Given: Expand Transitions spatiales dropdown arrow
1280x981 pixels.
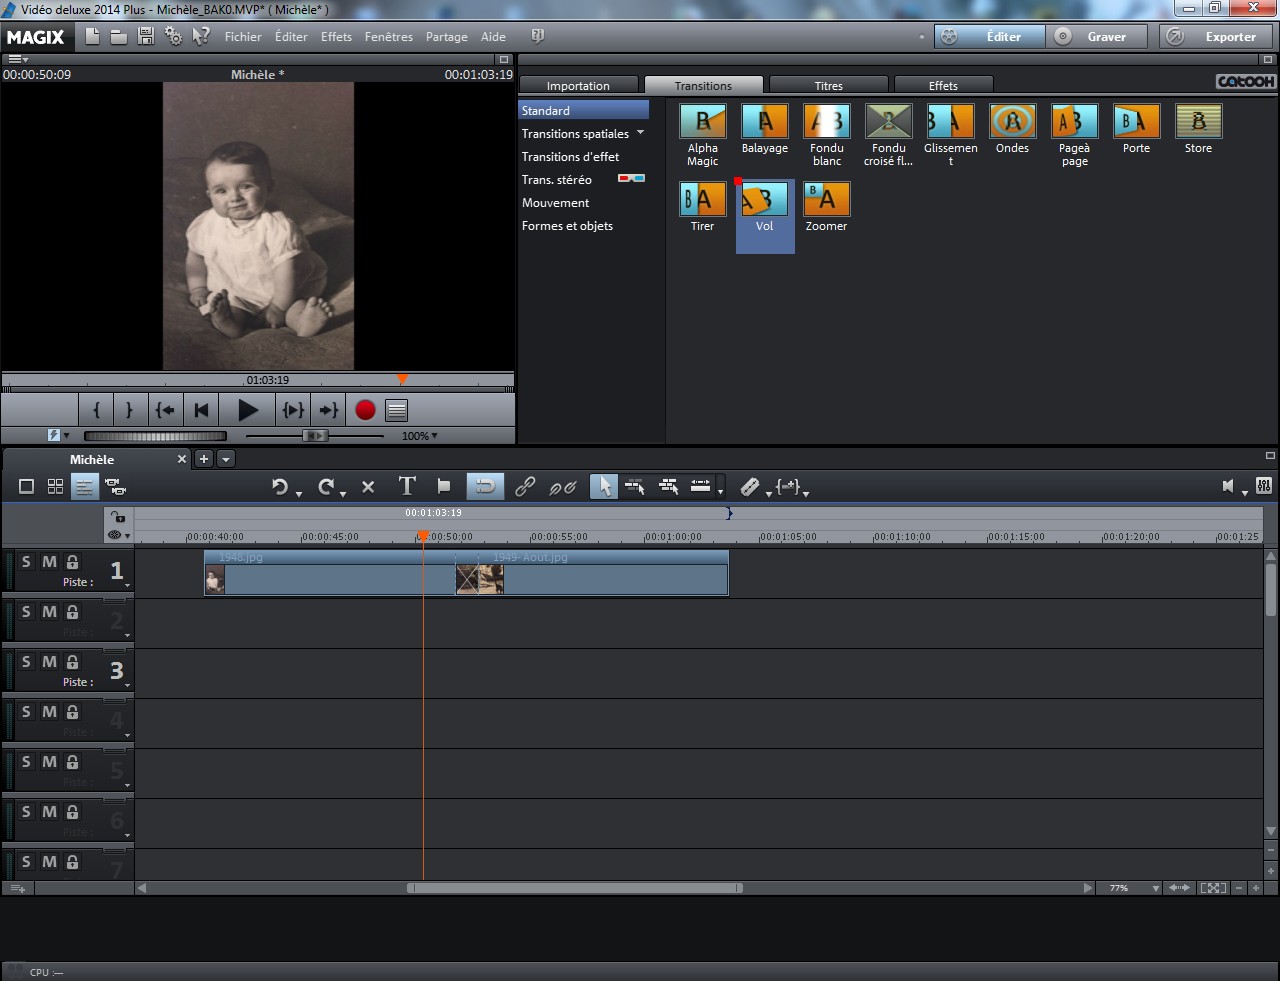Looking at the screenshot, I should pos(641,133).
